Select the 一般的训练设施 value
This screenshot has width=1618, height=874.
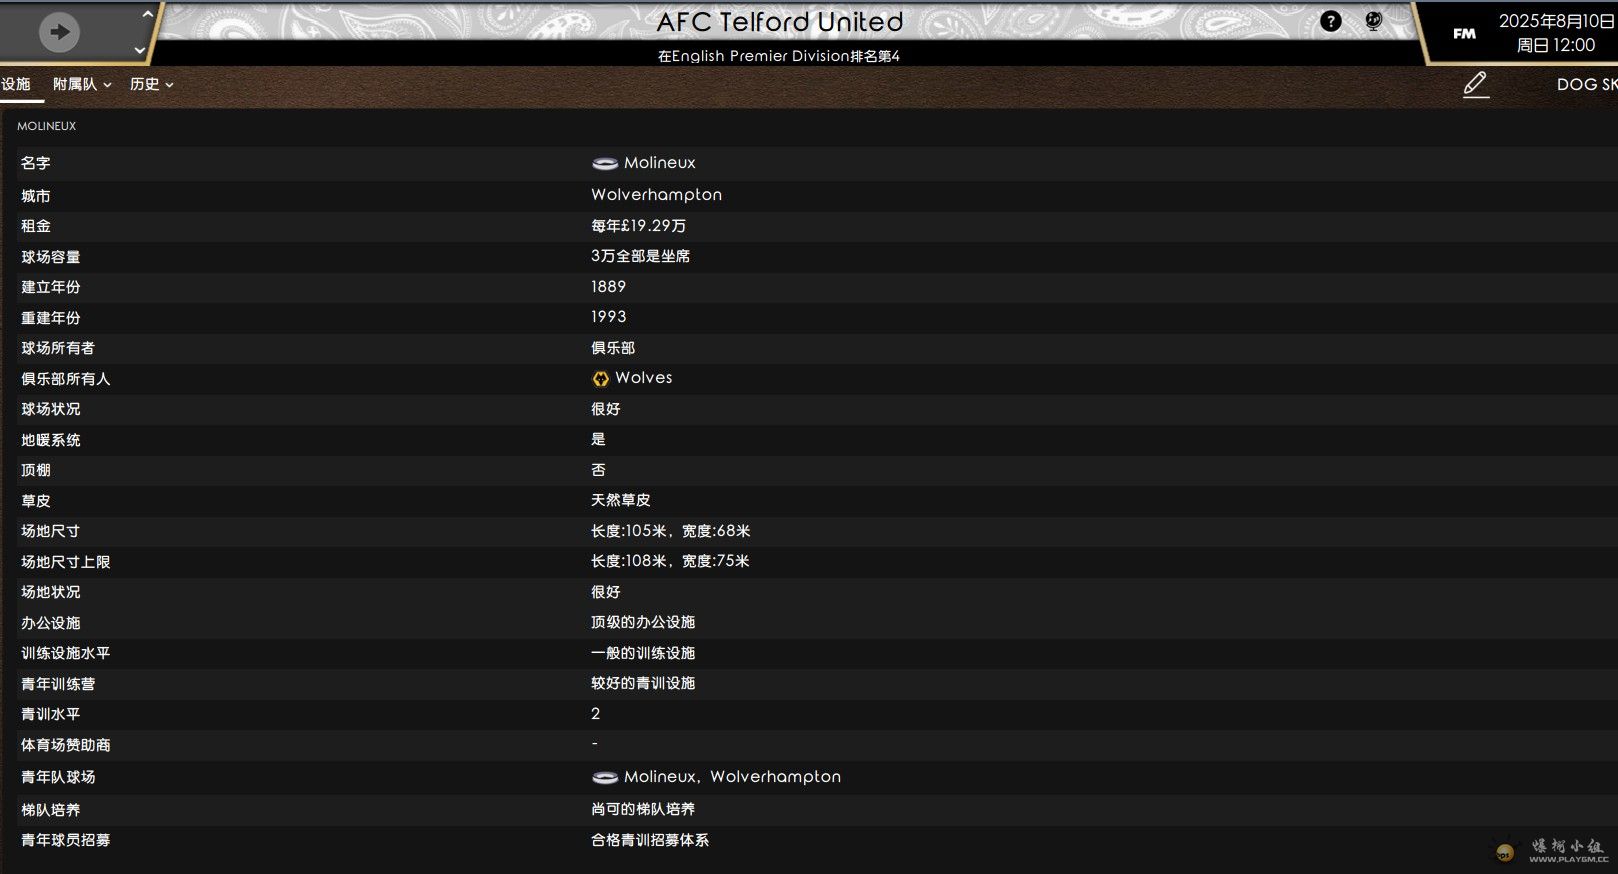pyautogui.click(x=643, y=653)
